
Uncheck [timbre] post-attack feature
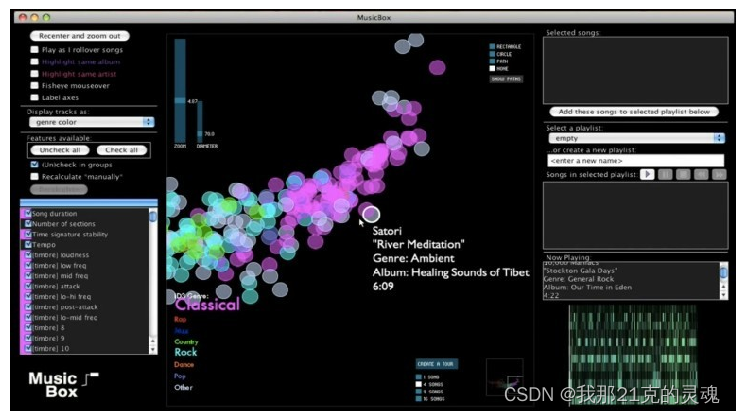[x=28, y=307]
